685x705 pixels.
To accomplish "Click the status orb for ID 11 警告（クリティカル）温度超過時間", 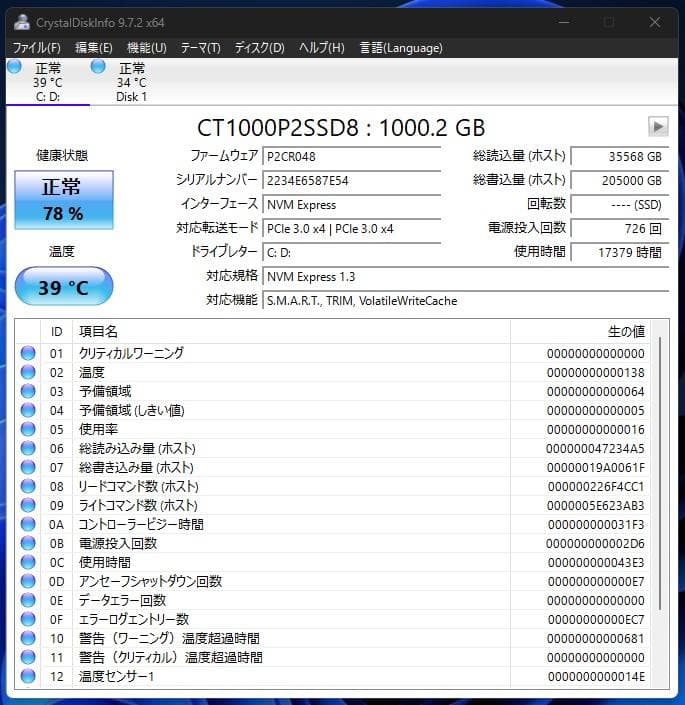I will tap(28, 657).
